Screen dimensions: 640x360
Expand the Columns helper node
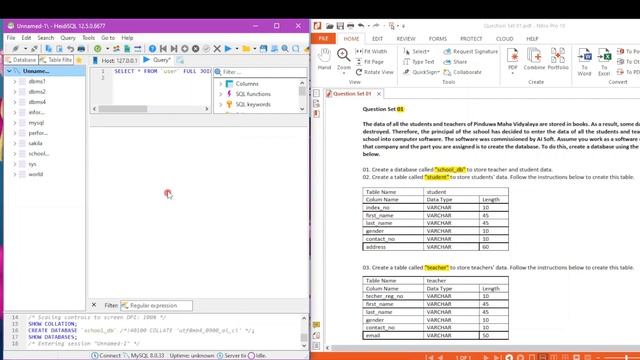pos(221,84)
